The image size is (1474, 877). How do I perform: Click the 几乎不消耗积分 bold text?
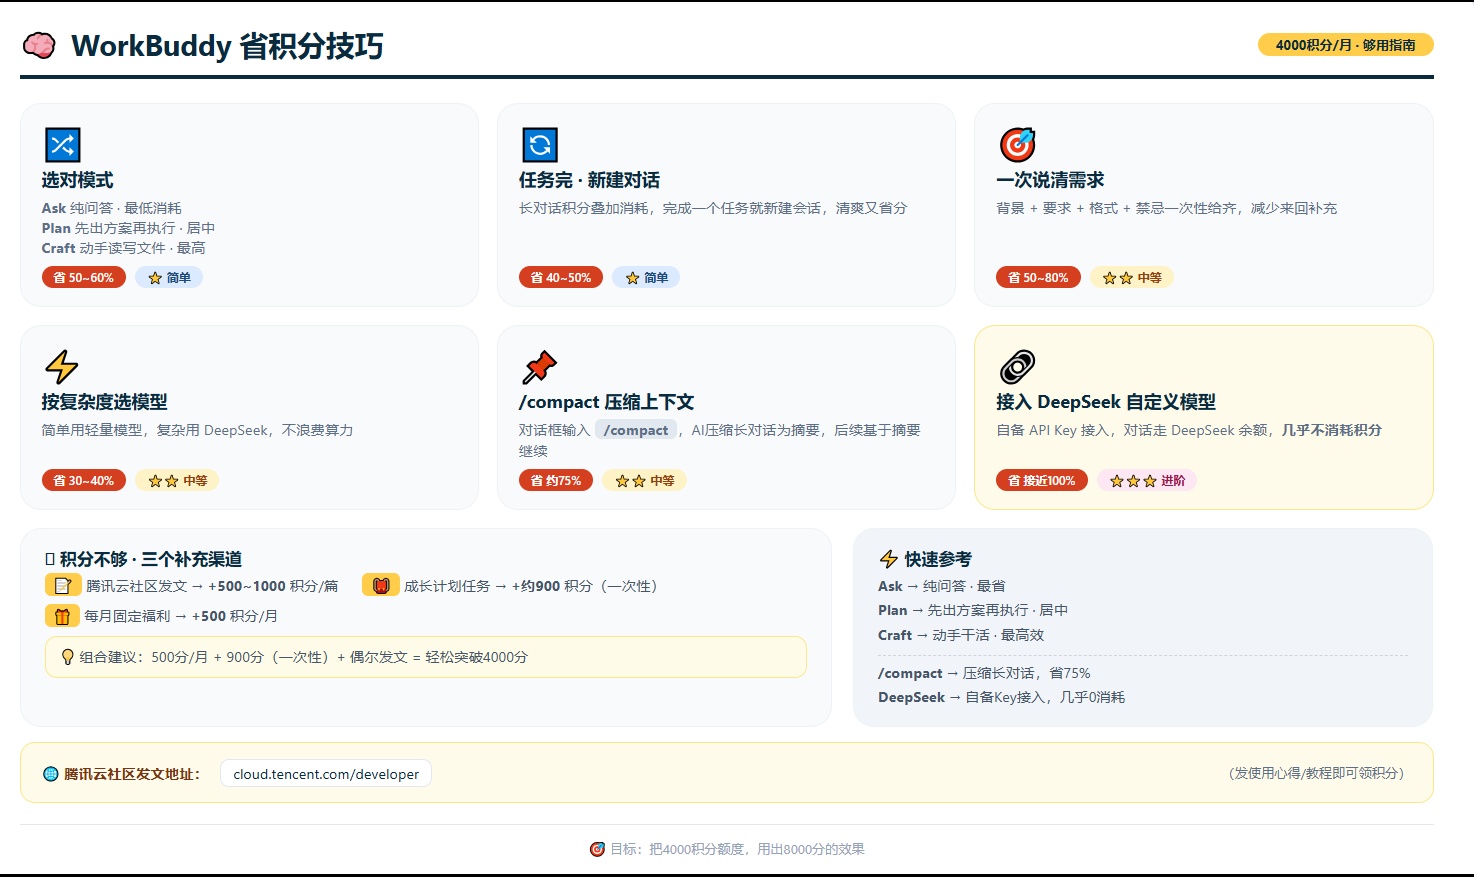[1332, 430]
